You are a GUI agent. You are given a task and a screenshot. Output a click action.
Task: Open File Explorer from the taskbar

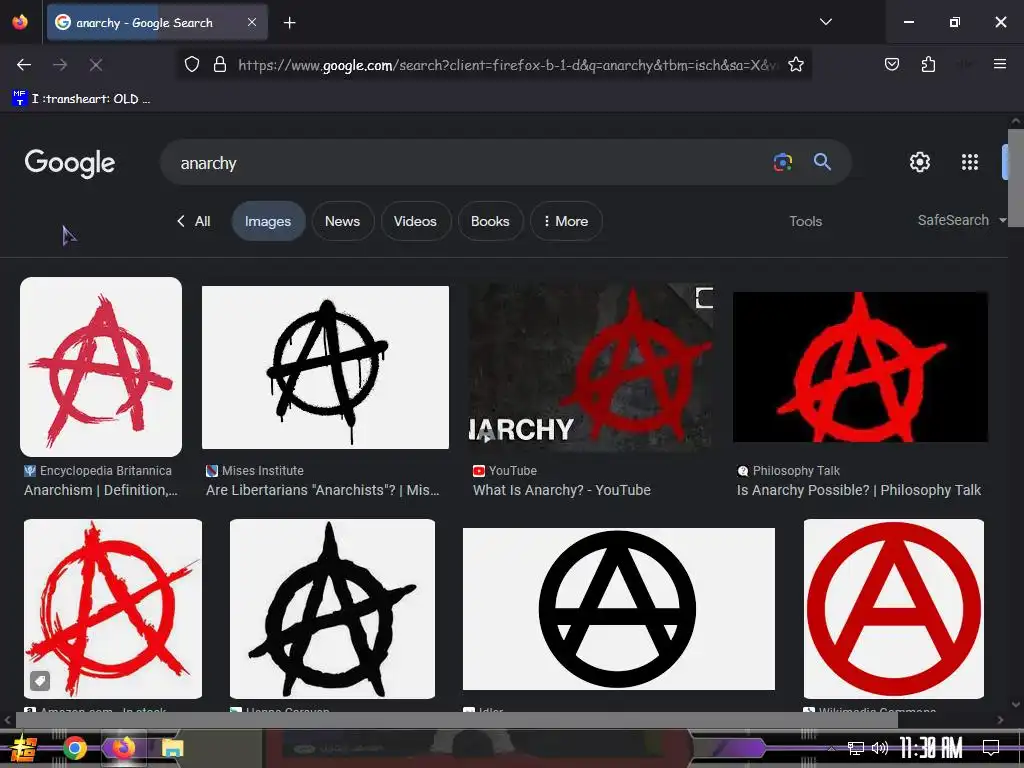tap(172, 748)
